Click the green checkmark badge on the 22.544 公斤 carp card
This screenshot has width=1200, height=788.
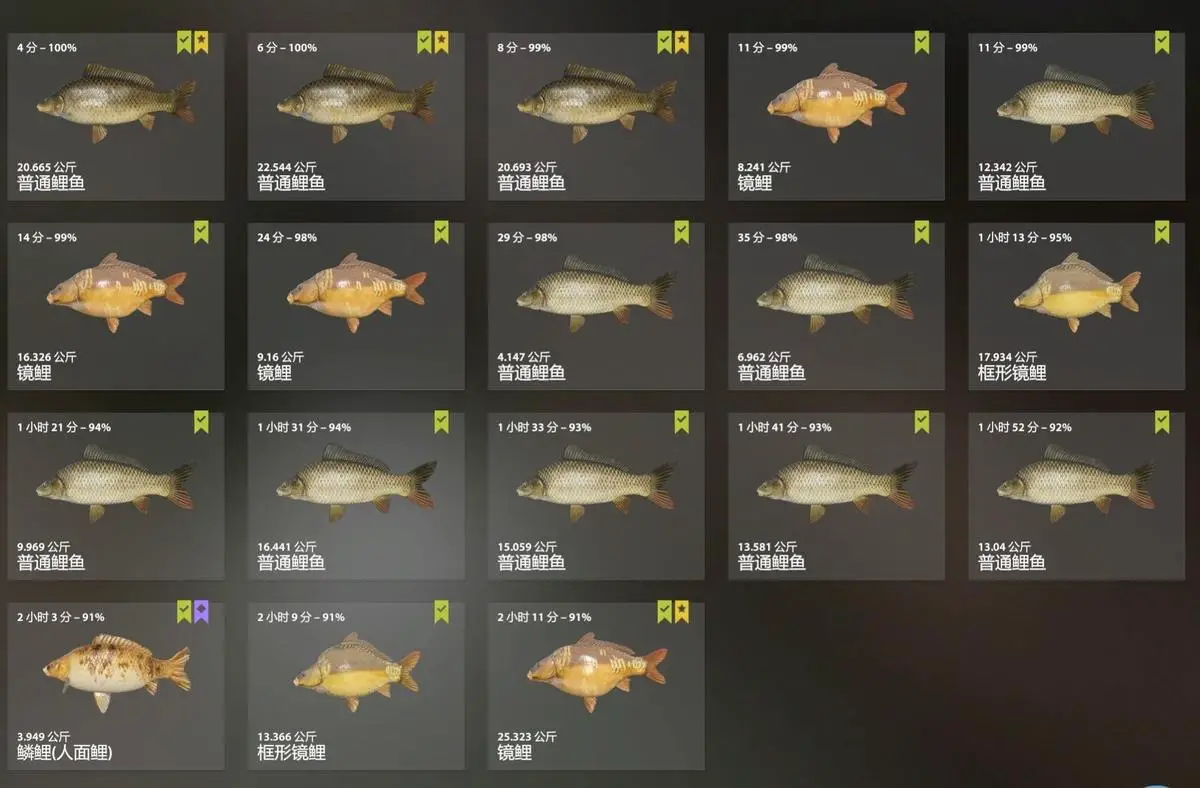424,42
